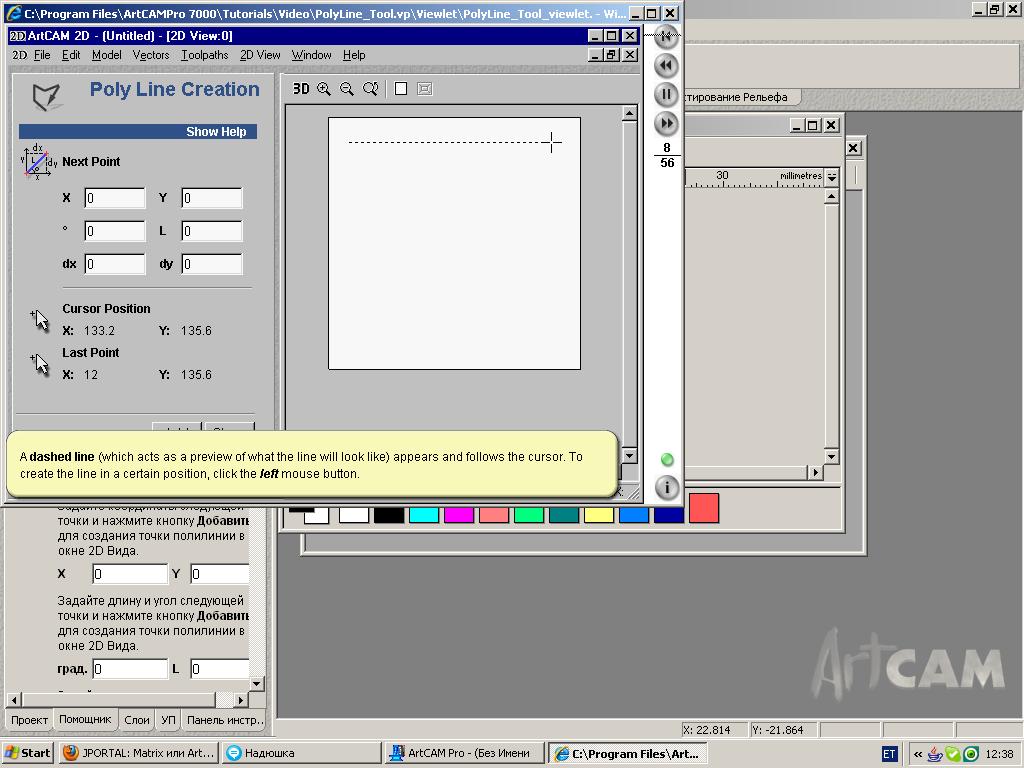
Task: Switch to the Помощник tab
Action: click(86, 719)
